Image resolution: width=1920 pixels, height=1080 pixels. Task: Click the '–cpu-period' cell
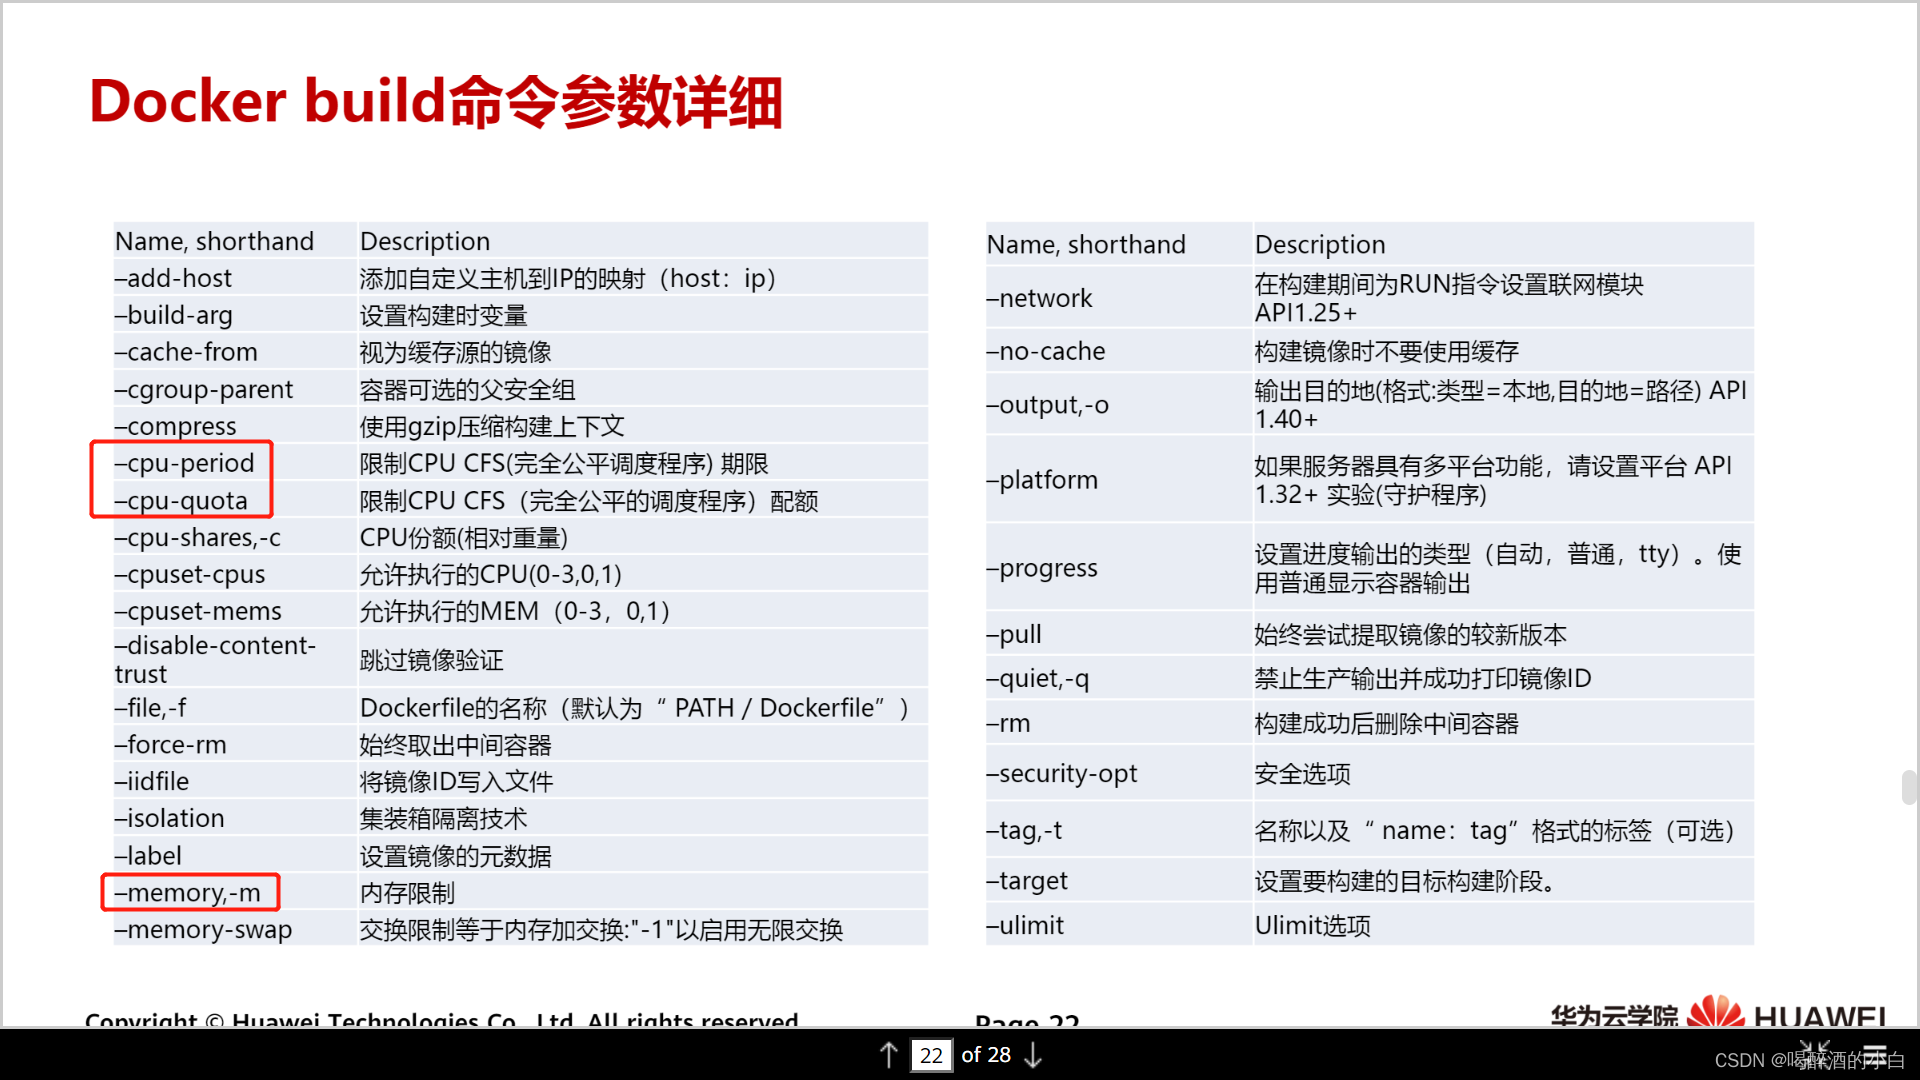point(235,463)
